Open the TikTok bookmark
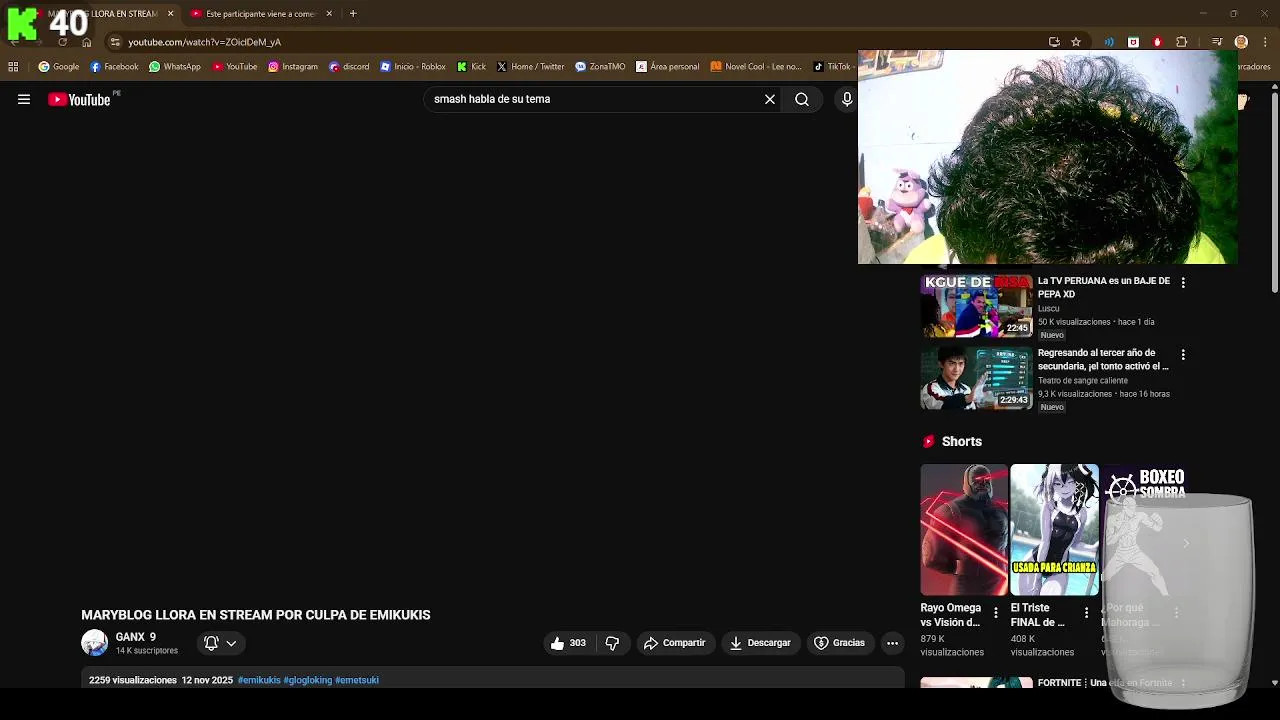Screen dimensions: 1280x720 point(832,67)
